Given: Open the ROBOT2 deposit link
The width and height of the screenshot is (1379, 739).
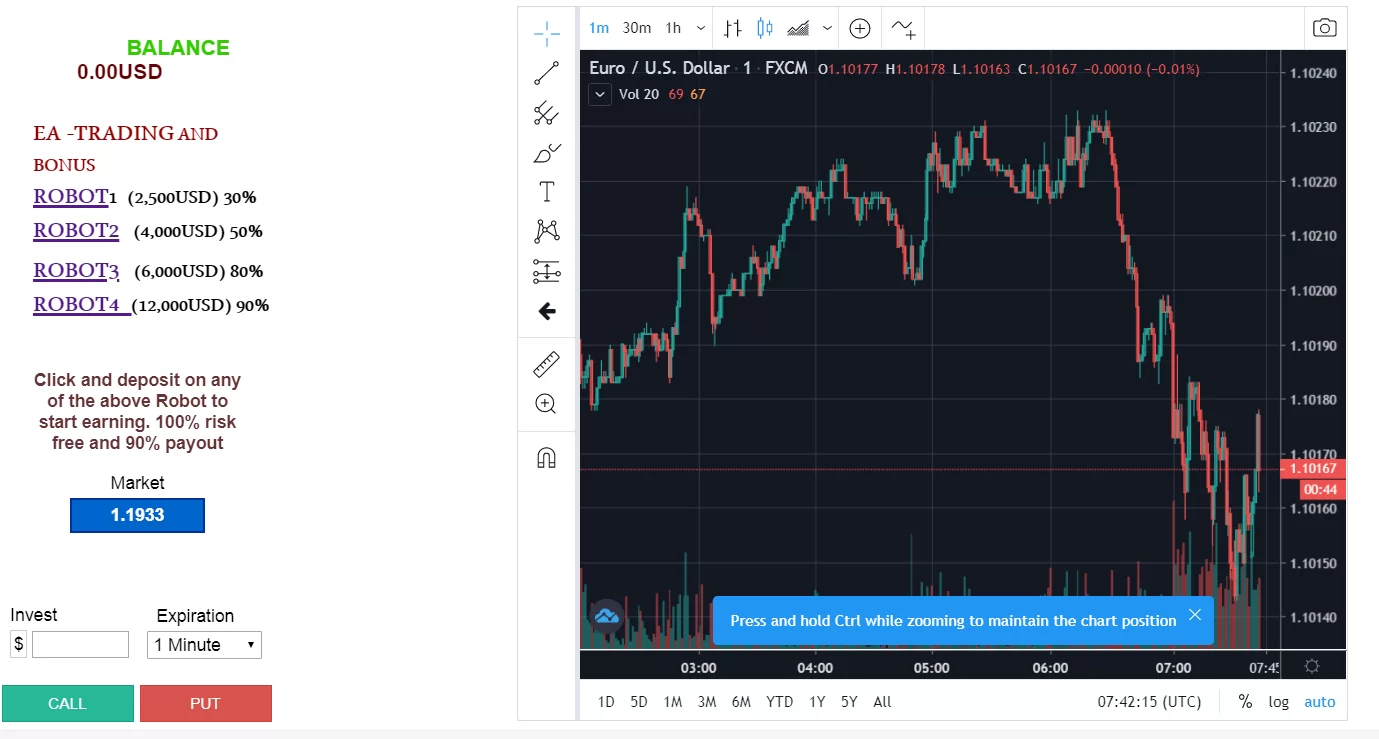Looking at the screenshot, I should coord(76,231).
